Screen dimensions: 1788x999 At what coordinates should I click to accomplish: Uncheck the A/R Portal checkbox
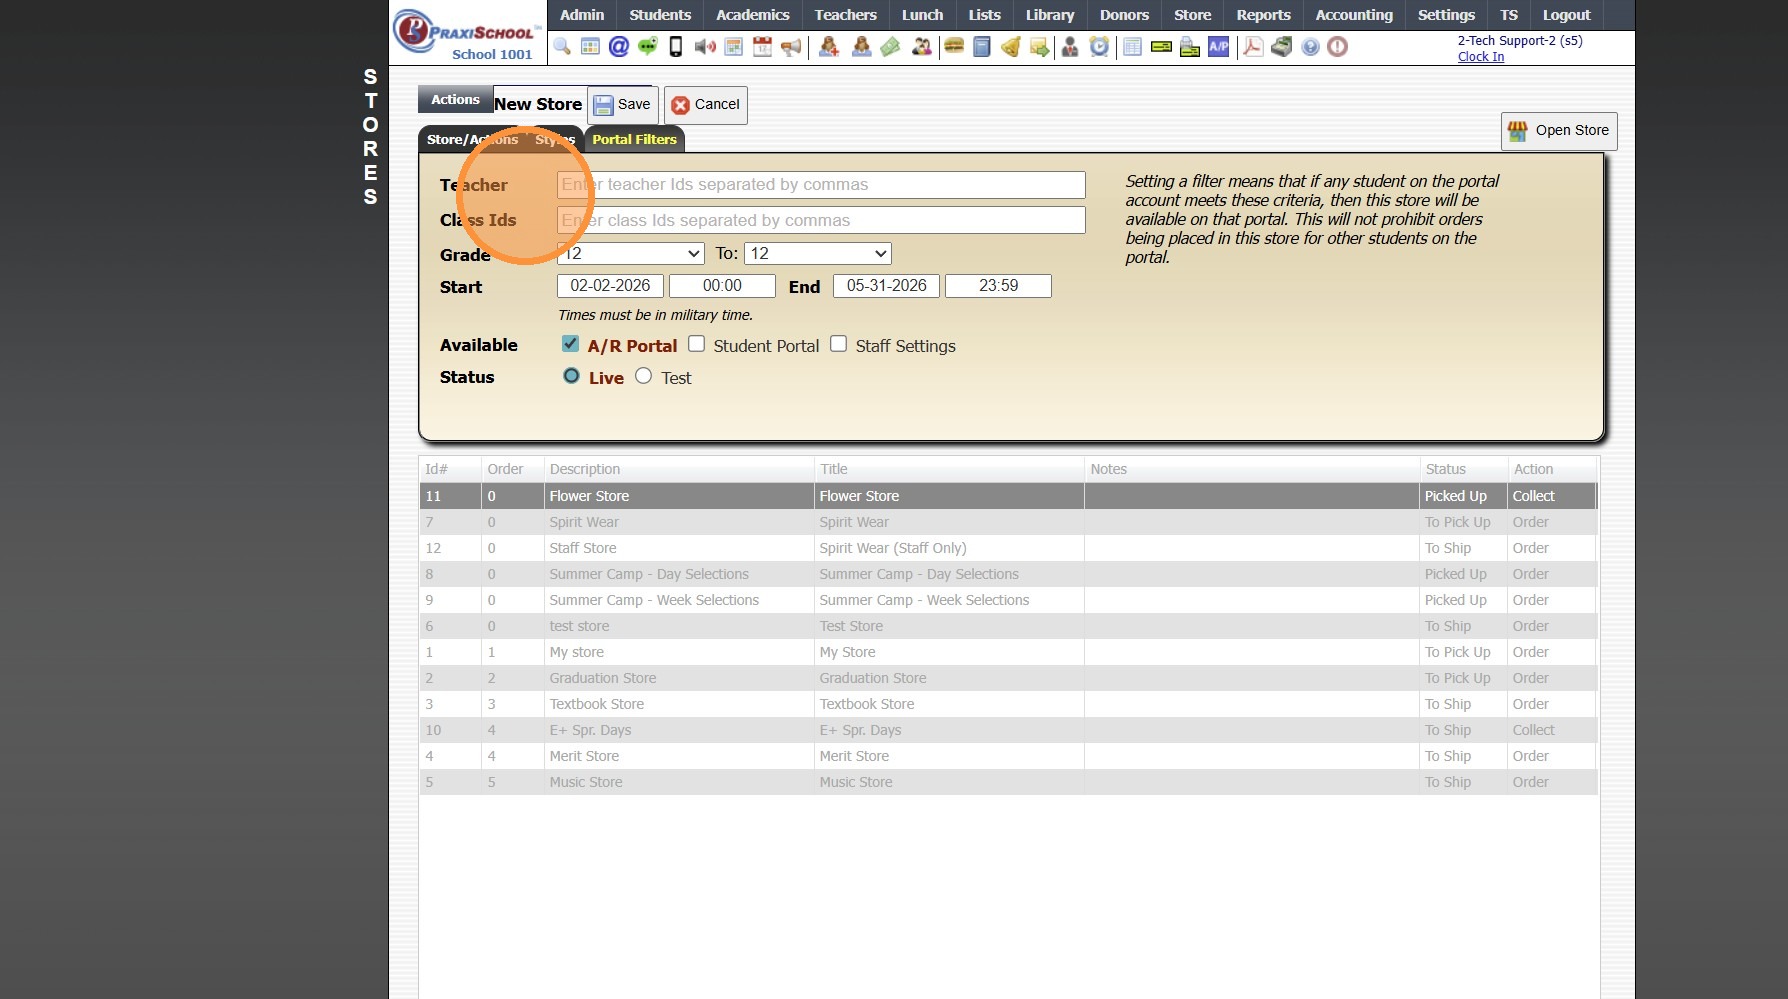pyautogui.click(x=570, y=344)
